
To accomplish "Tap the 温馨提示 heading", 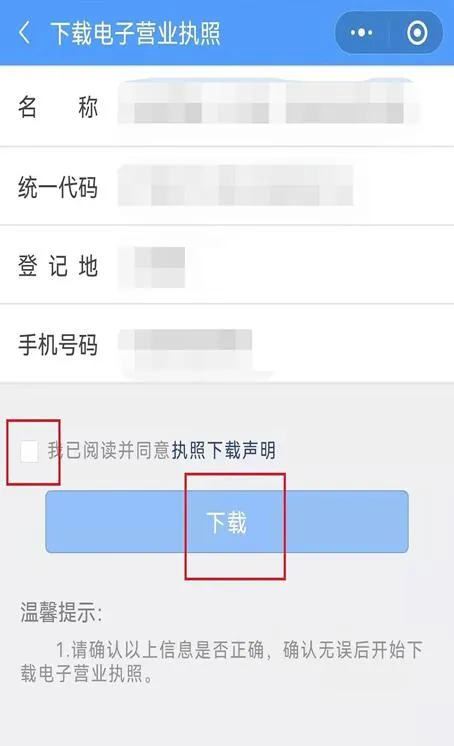I will [x=61, y=612].
